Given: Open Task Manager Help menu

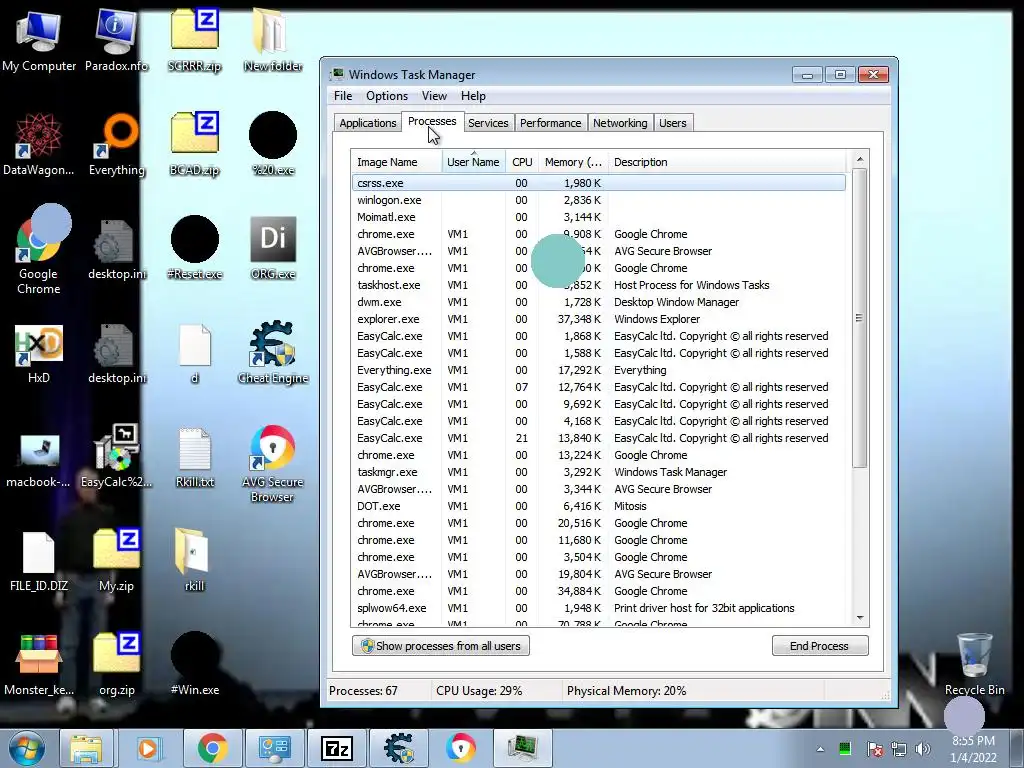Looking at the screenshot, I should 473,96.
